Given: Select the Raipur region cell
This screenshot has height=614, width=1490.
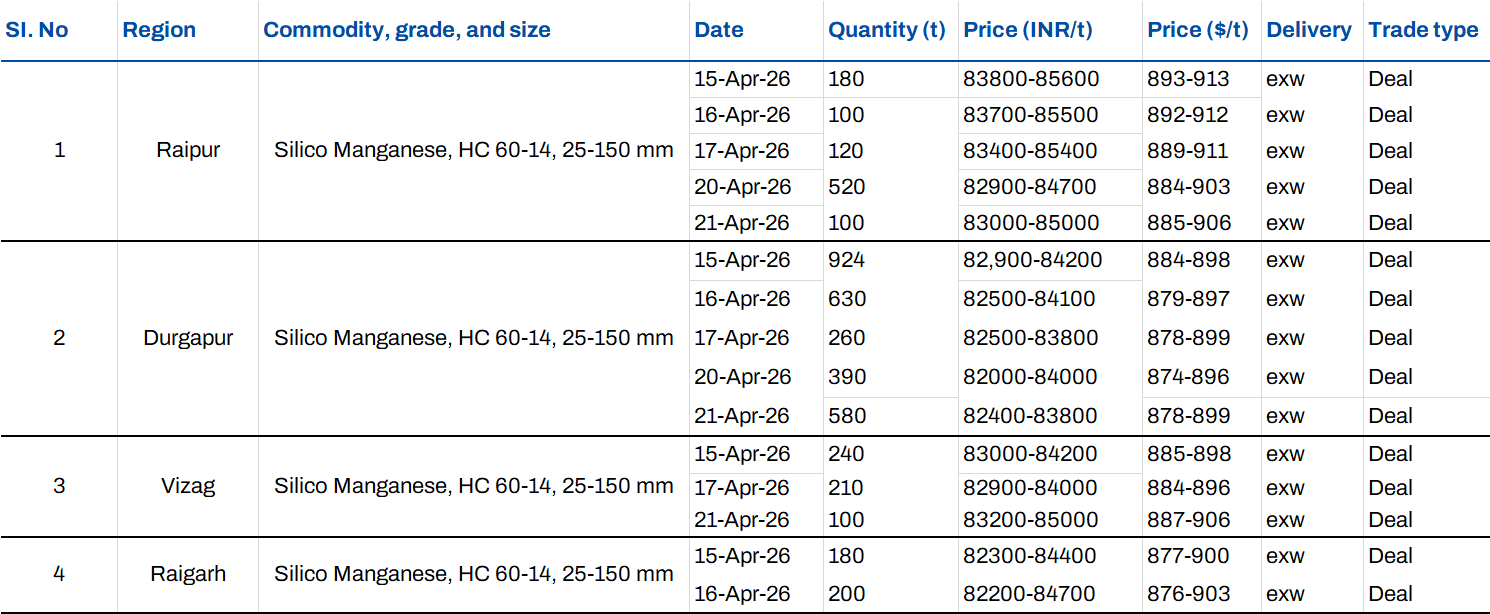Looking at the screenshot, I should click(188, 151).
